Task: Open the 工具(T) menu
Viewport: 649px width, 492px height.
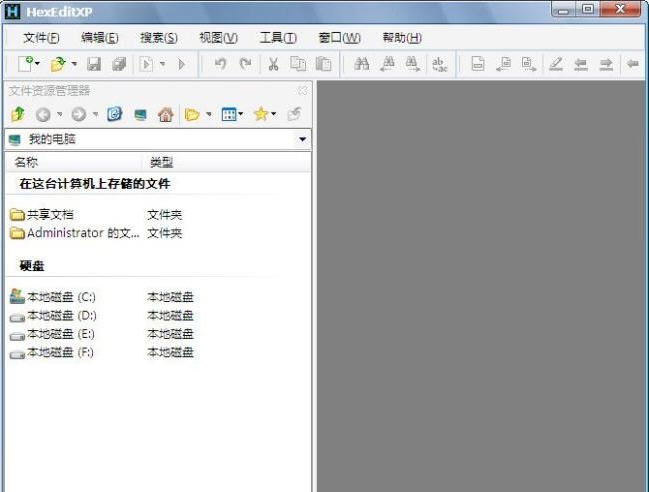Action: [x=278, y=38]
